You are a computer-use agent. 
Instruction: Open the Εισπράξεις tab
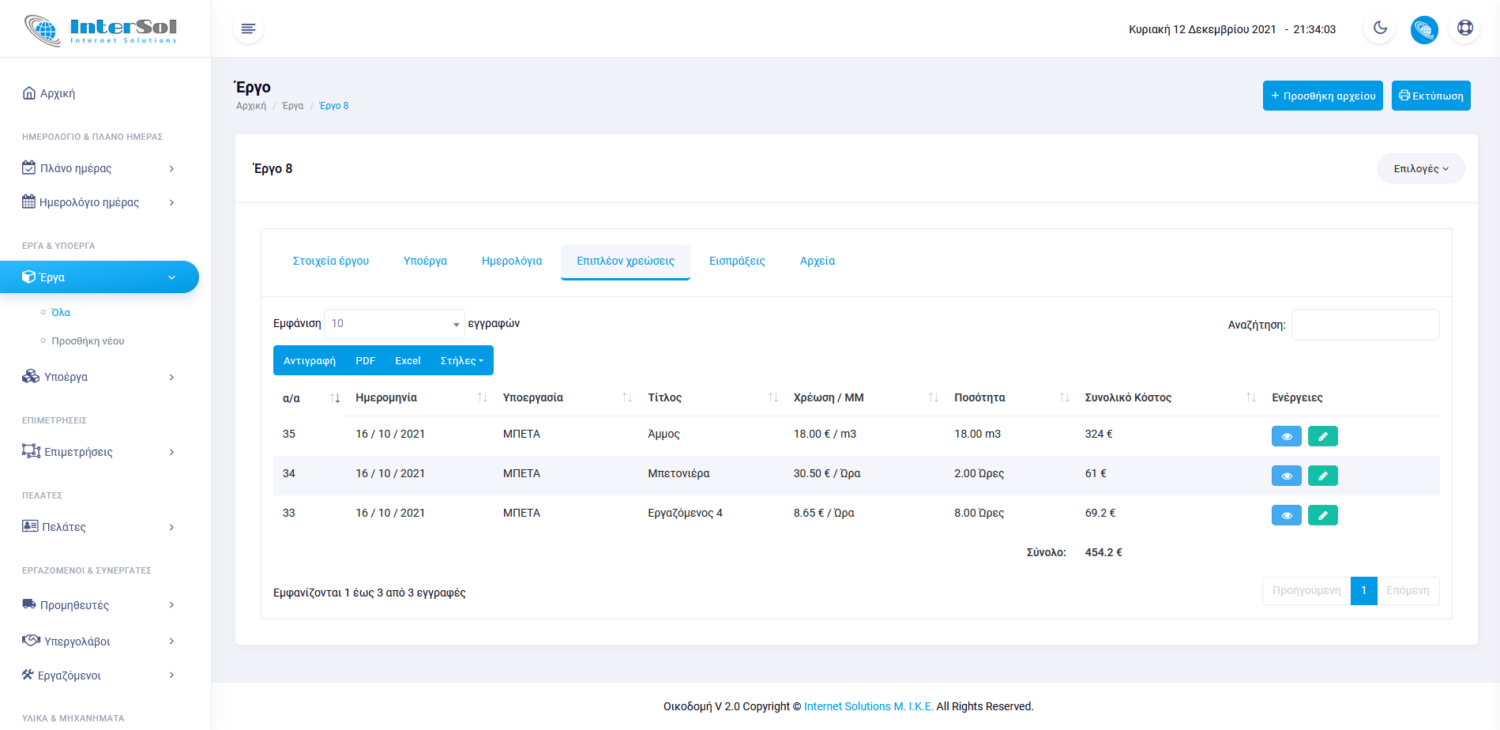pyautogui.click(x=737, y=261)
